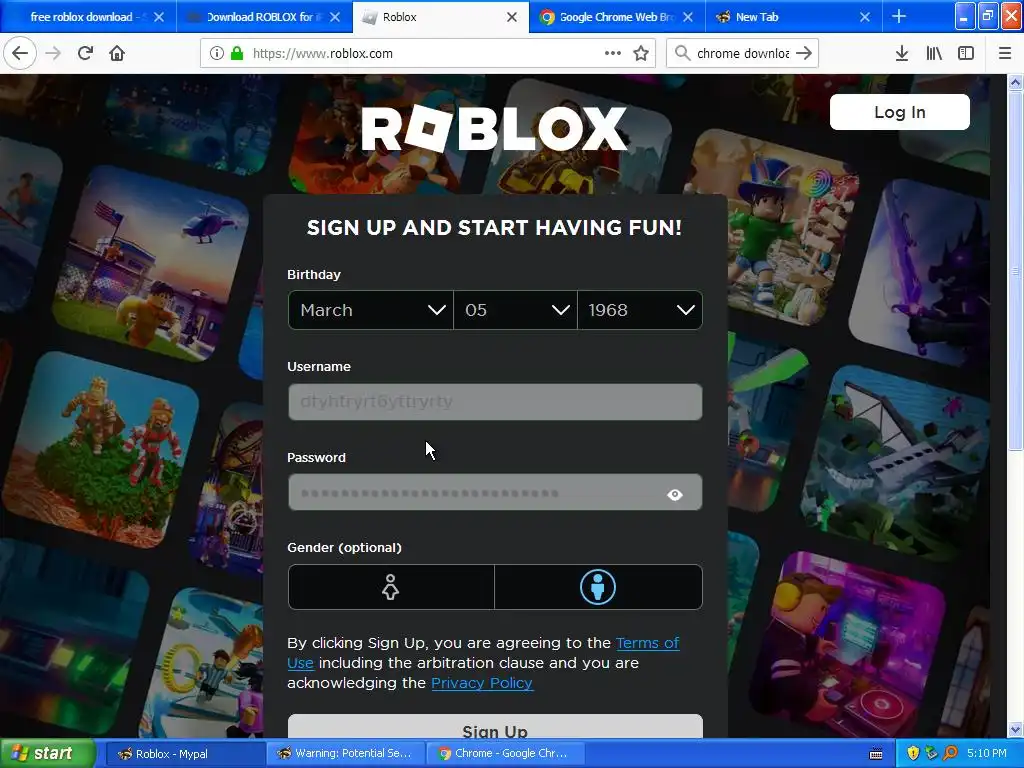1024x768 pixels.
Task: Select the female gender icon
Action: (391, 586)
